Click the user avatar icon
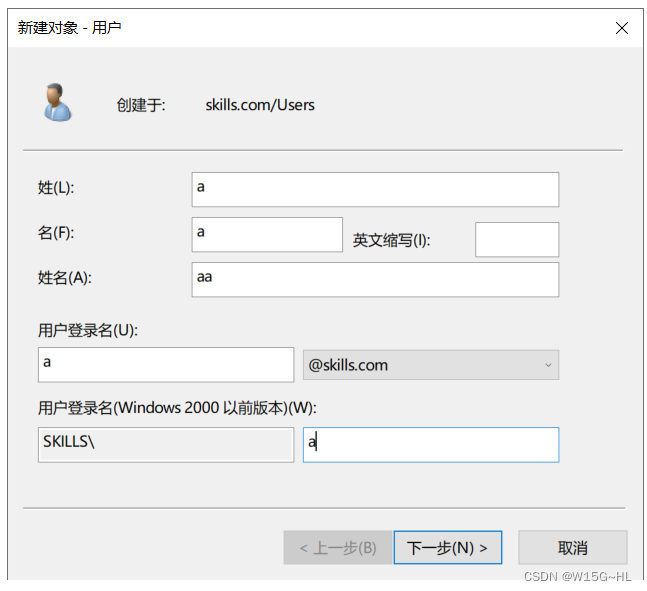Screen dimensions: 647x591 57,102
